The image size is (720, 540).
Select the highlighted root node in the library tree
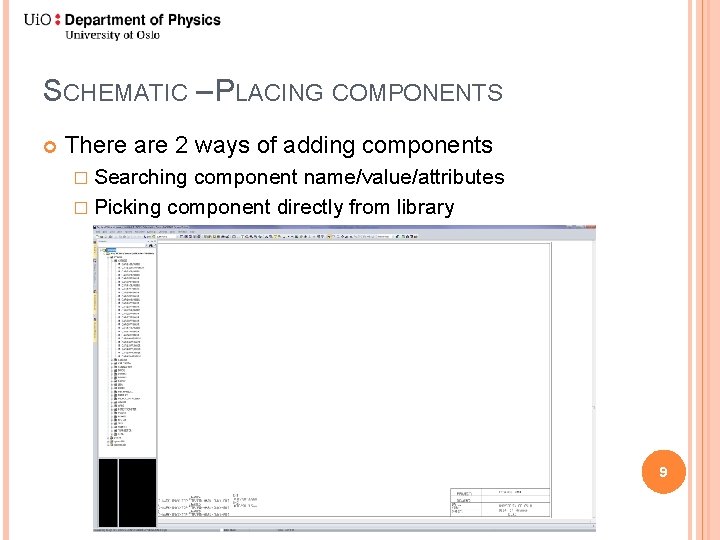pyautogui.click(x=111, y=250)
